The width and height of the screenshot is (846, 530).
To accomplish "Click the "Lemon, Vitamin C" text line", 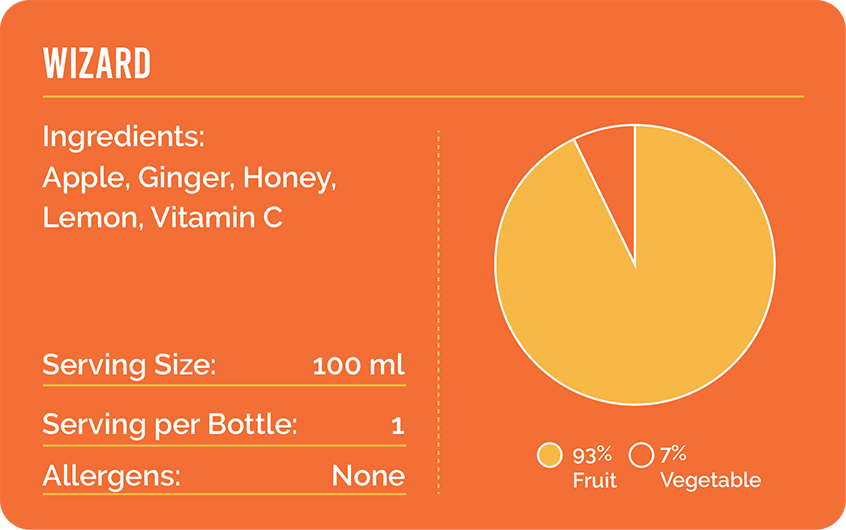I will click(162, 217).
